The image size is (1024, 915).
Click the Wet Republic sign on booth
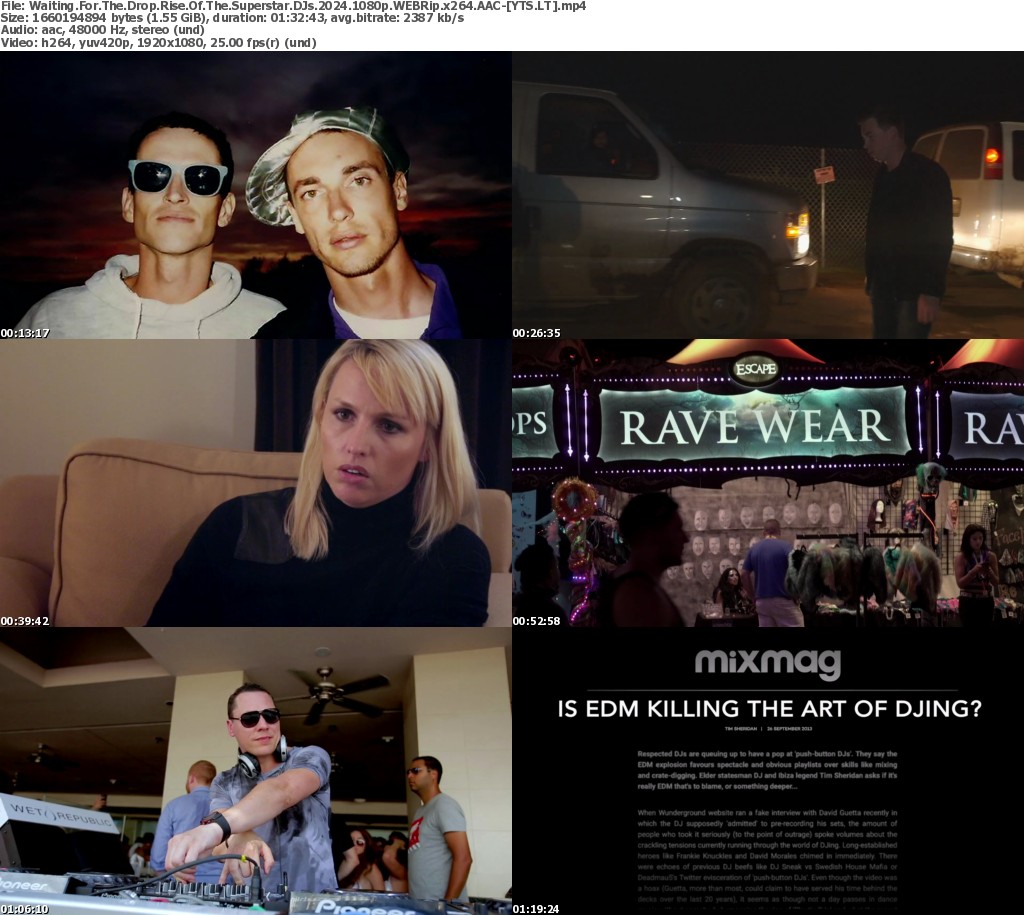click(61, 814)
